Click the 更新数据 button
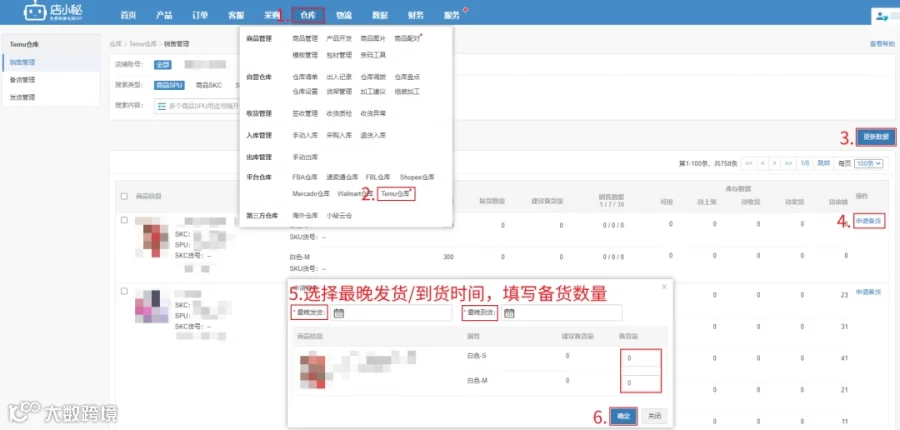This screenshot has height=430, width=900. coord(876,137)
